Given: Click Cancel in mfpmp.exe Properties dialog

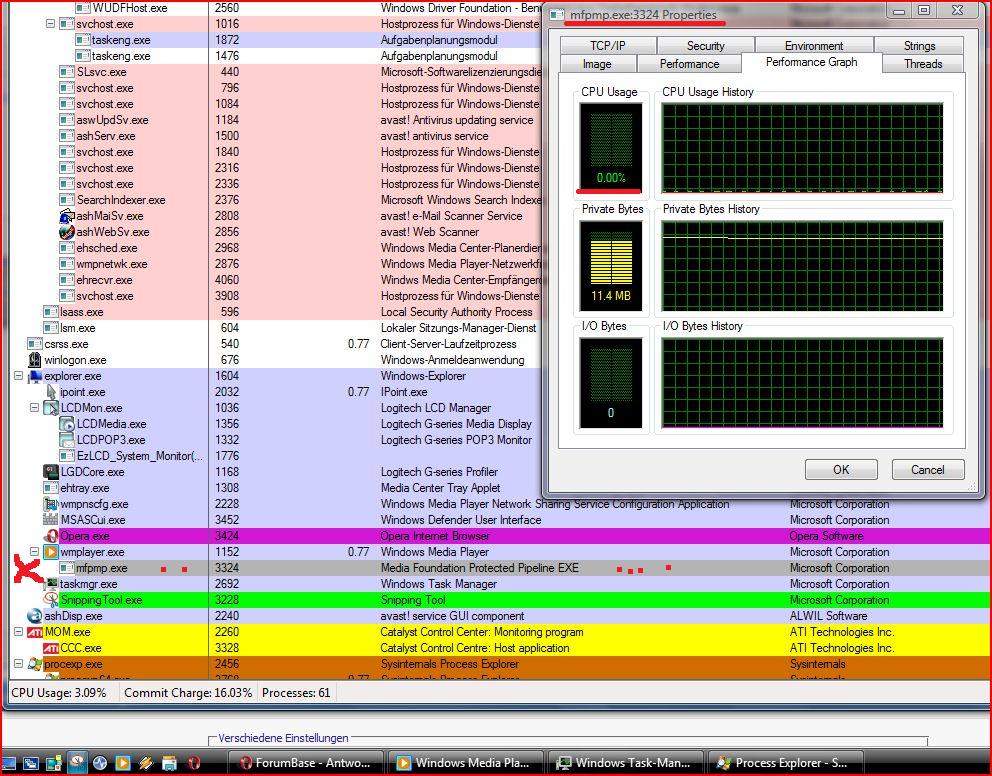Looking at the screenshot, I should 927,470.
